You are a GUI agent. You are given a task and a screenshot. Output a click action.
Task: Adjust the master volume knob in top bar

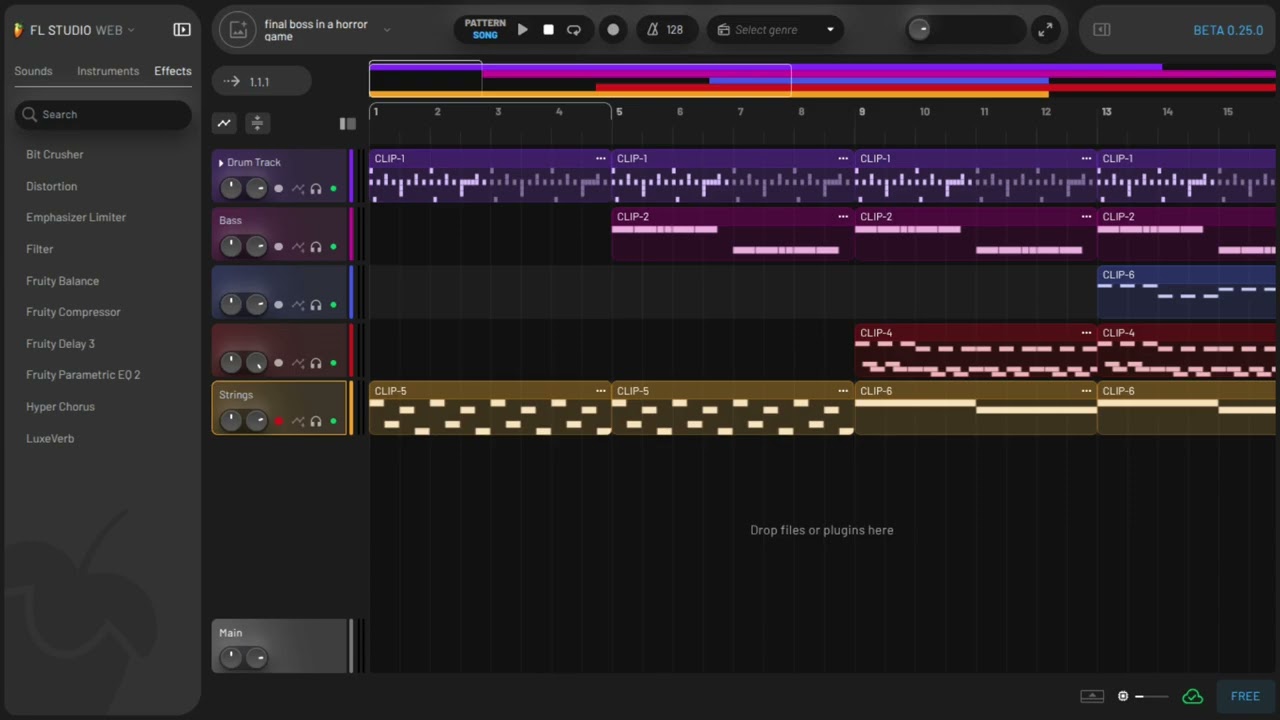[x=919, y=30]
